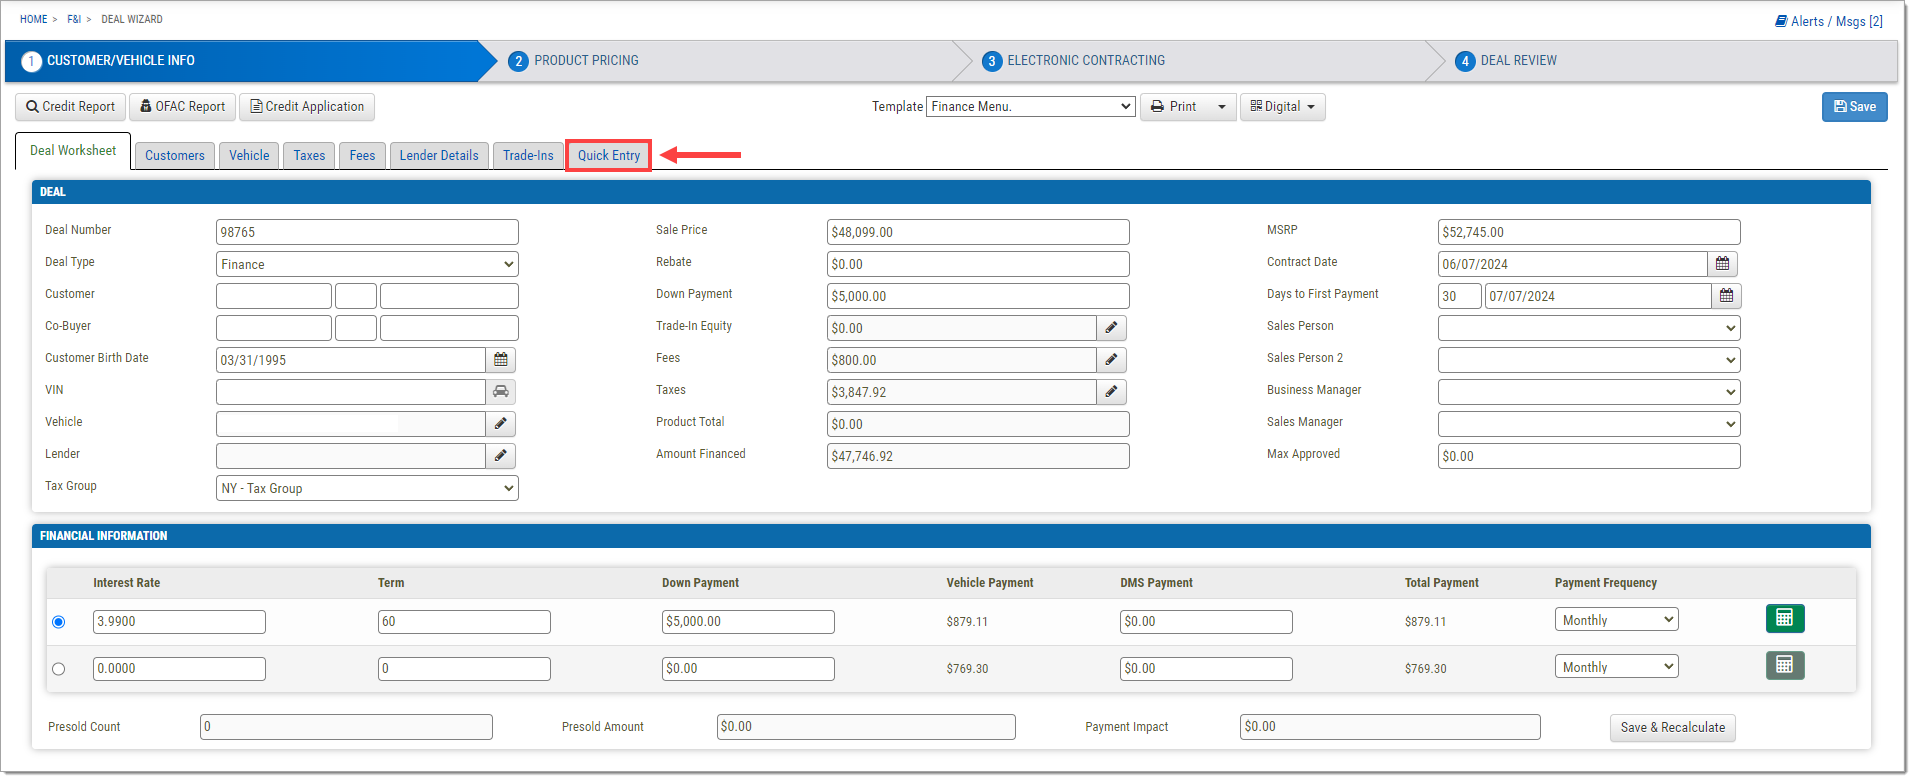Click the Presold Count field
Image resolution: width=1912 pixels, height=779 pixels.
pyautogui.click(x=346, y=727)
